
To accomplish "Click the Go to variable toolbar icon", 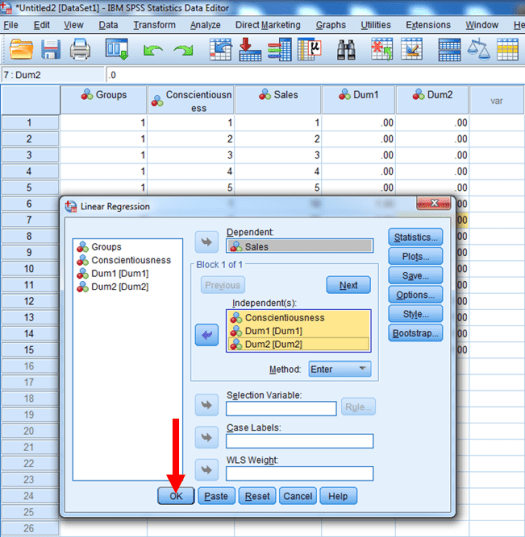I will coord(250,49).
